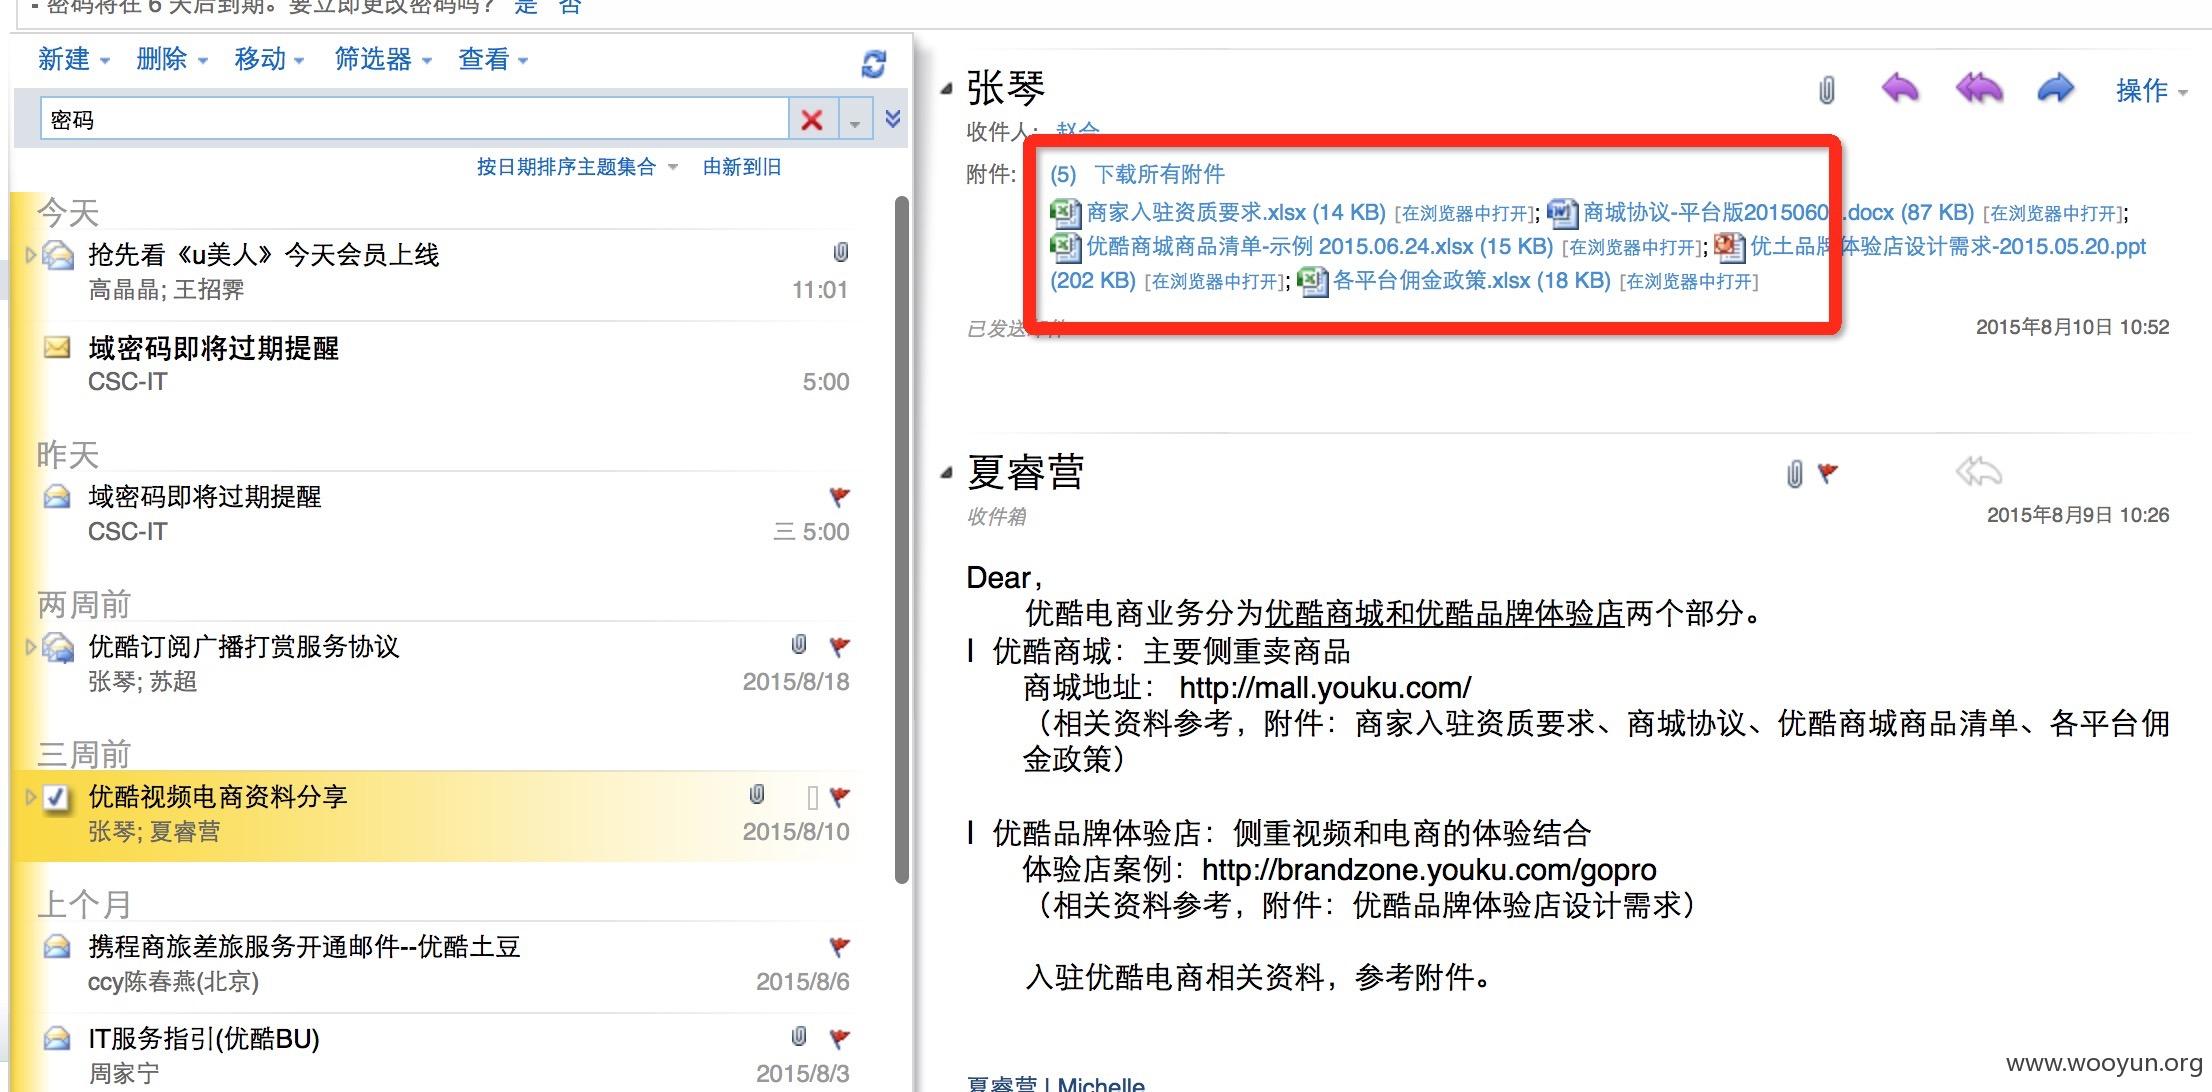Open 商家入驻资质要求.xlsx in browser link
Screen dimensions: 2212x1092
point(1464,213)
